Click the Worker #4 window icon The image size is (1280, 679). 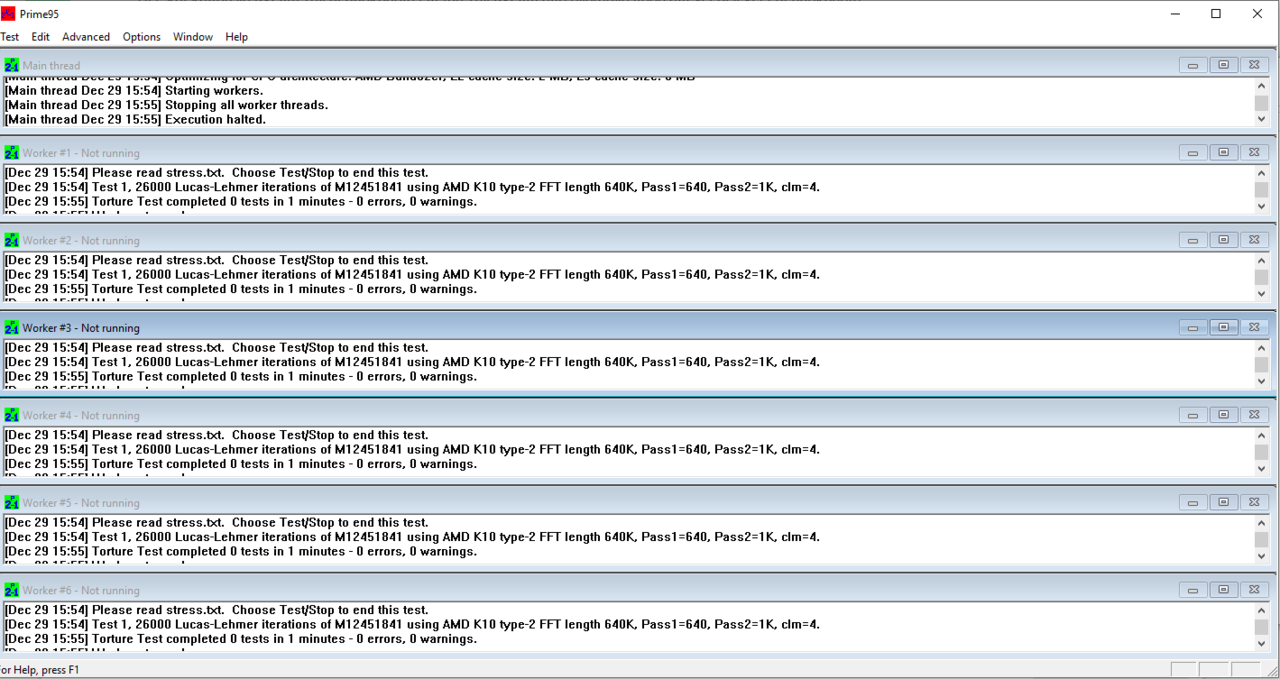click(x=11, y=415)
